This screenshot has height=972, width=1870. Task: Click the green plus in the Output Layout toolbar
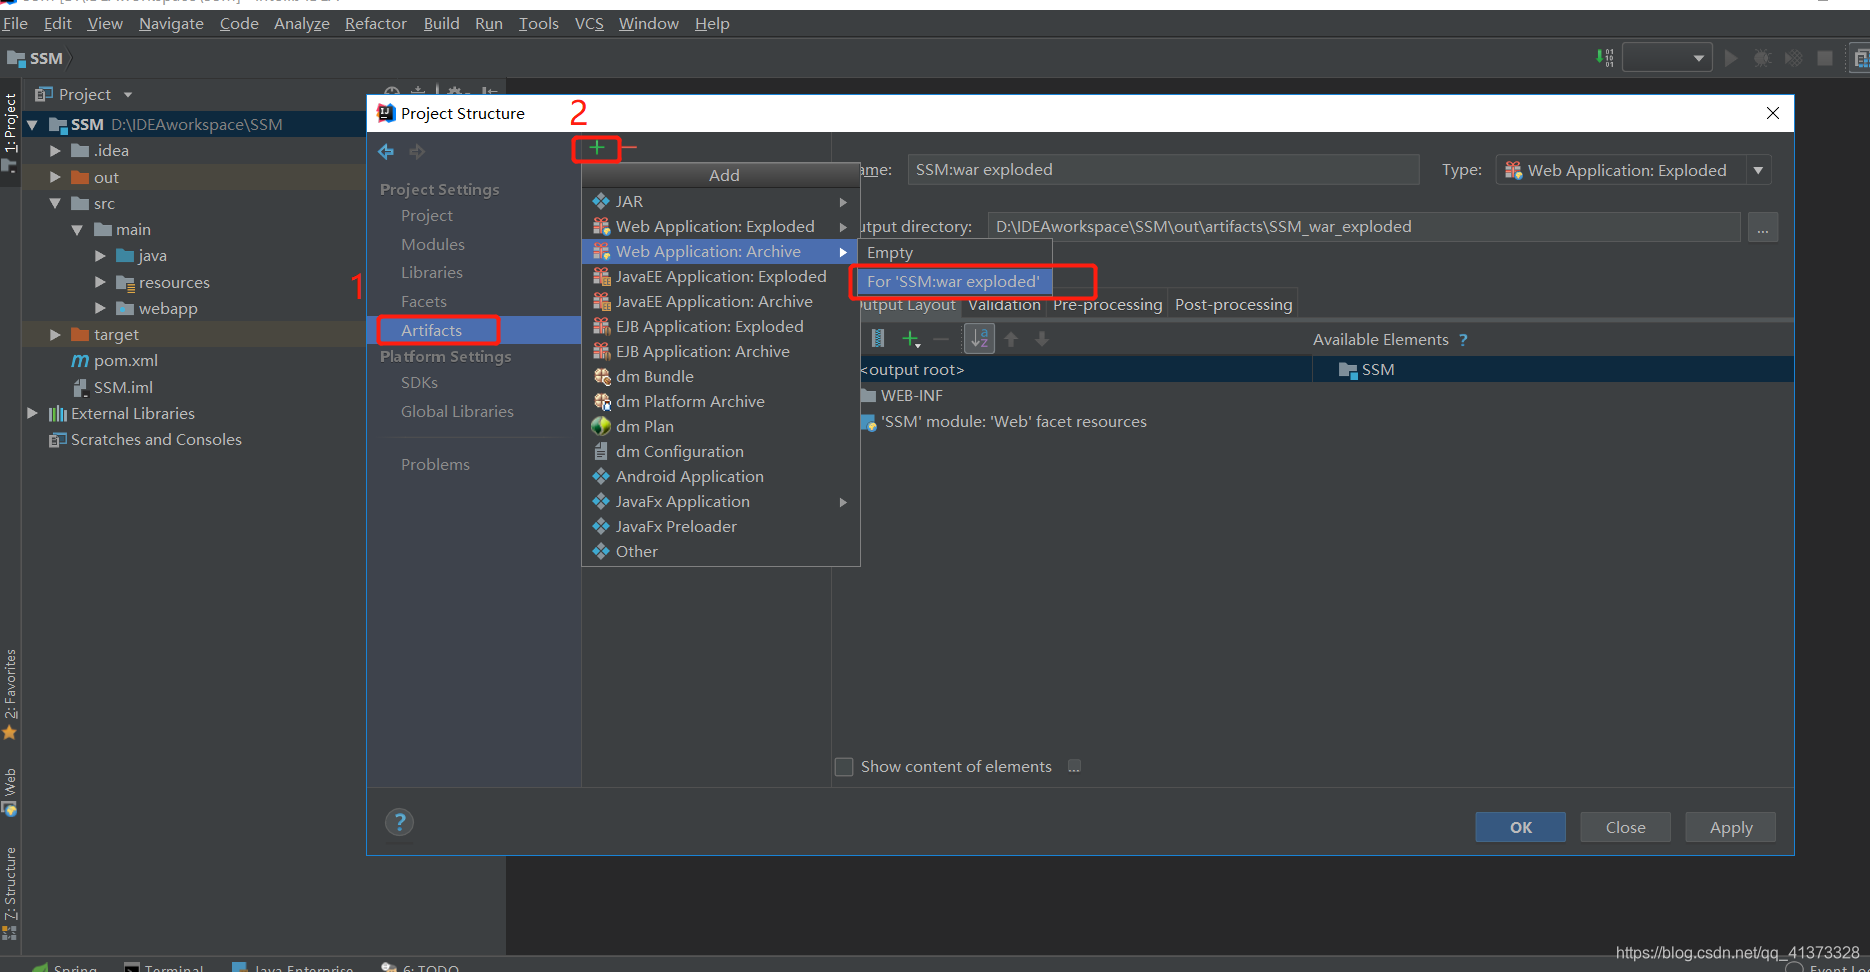911,339
